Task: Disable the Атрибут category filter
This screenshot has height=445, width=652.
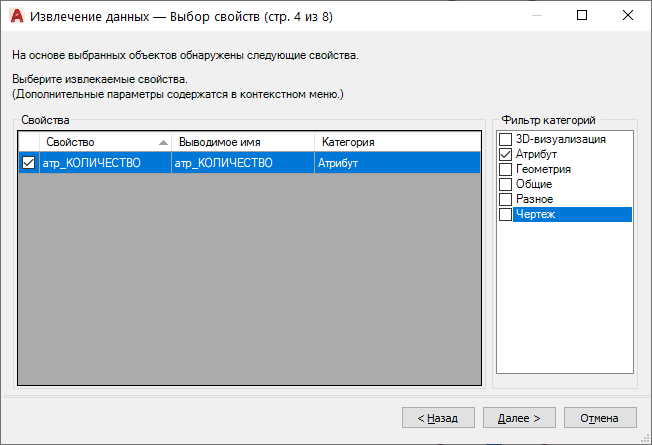Action: (505, 154)
